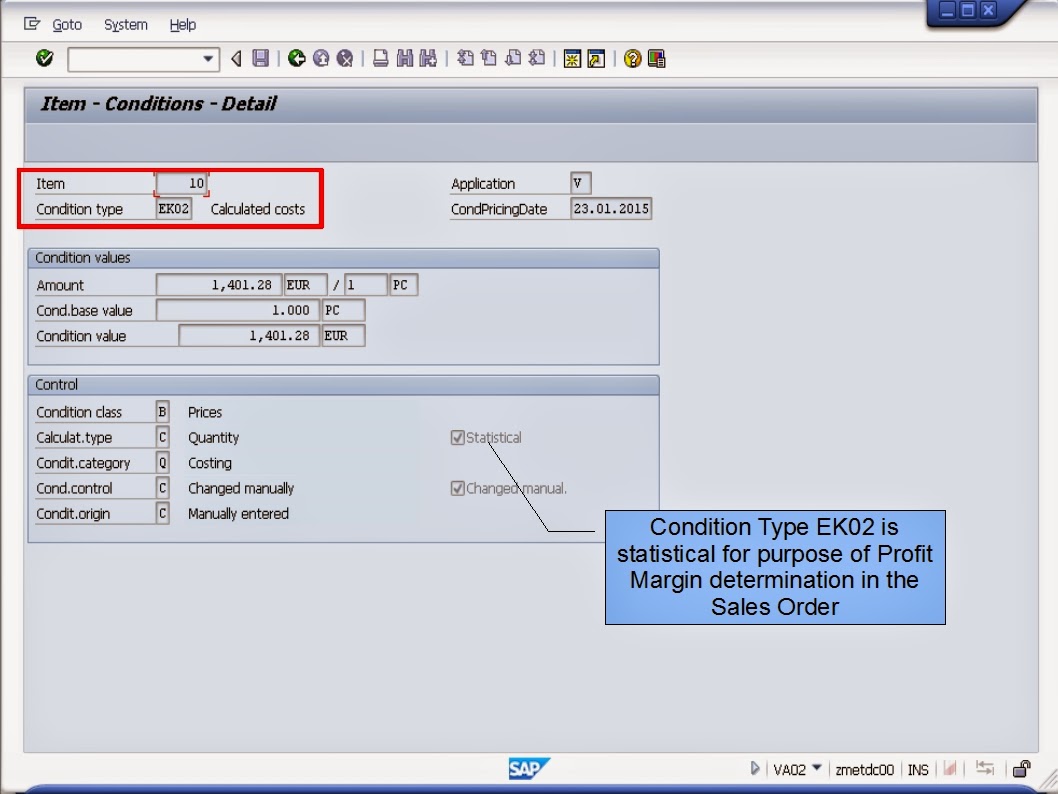Open the System menu
Viewport: 1058px width, 794px height.
click(x=125, y=24)
